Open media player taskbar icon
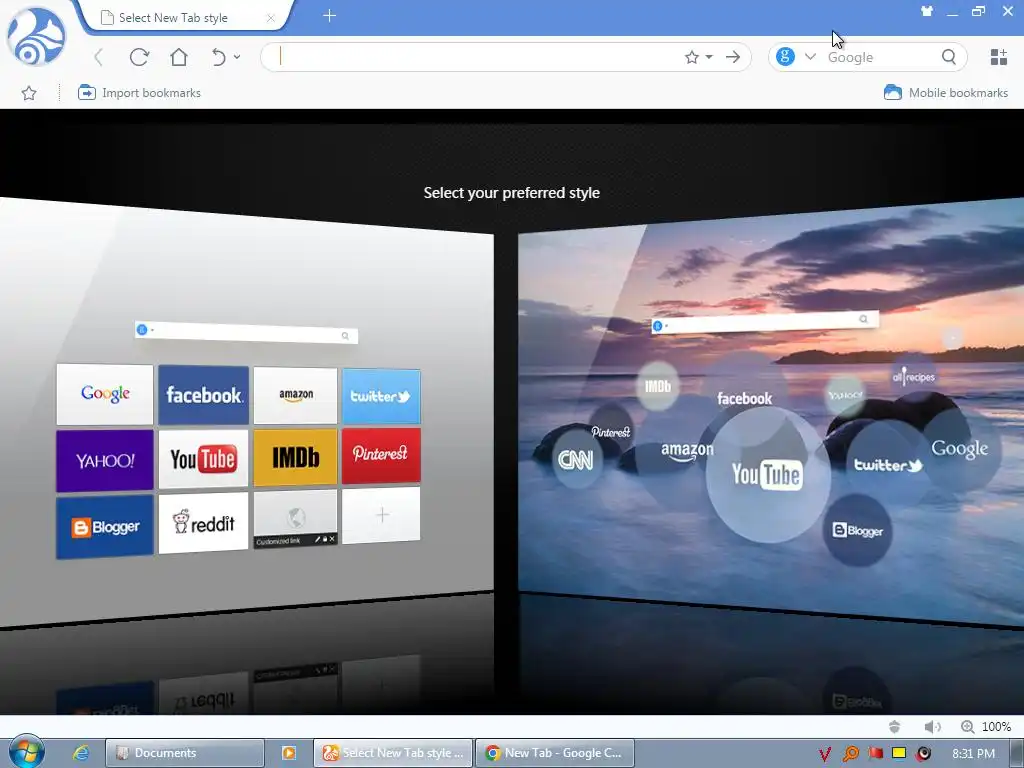The image size is (1024, 768). pos(289,753)
